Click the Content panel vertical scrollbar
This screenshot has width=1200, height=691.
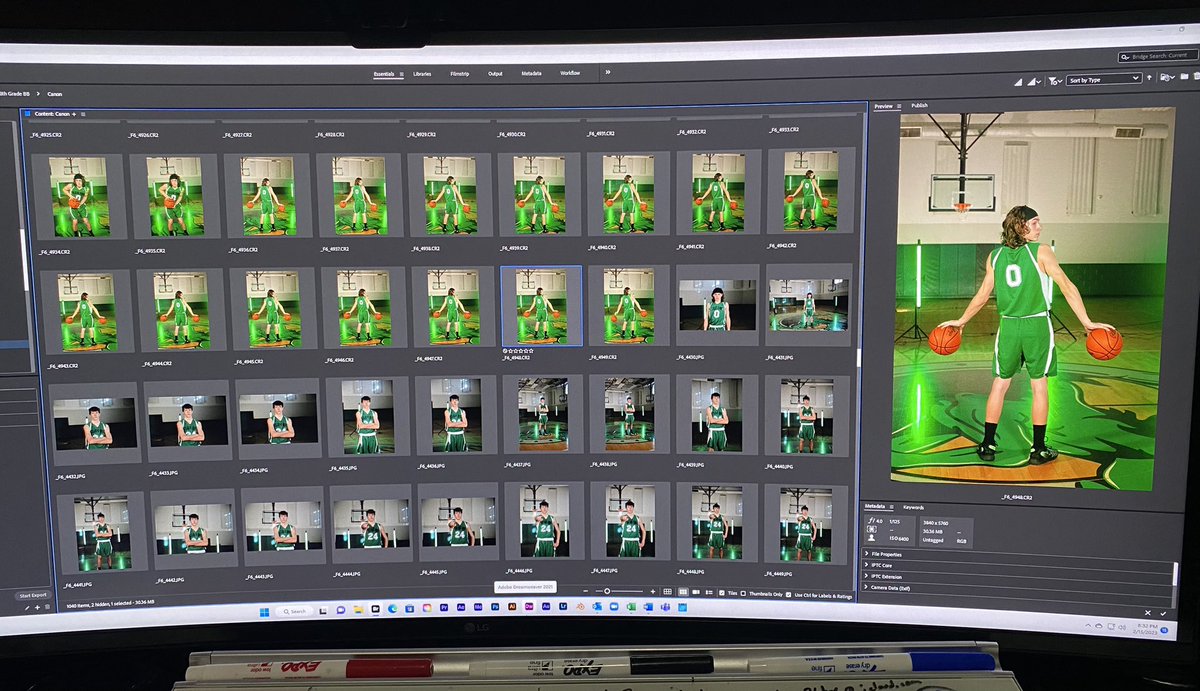click(861, 358)
